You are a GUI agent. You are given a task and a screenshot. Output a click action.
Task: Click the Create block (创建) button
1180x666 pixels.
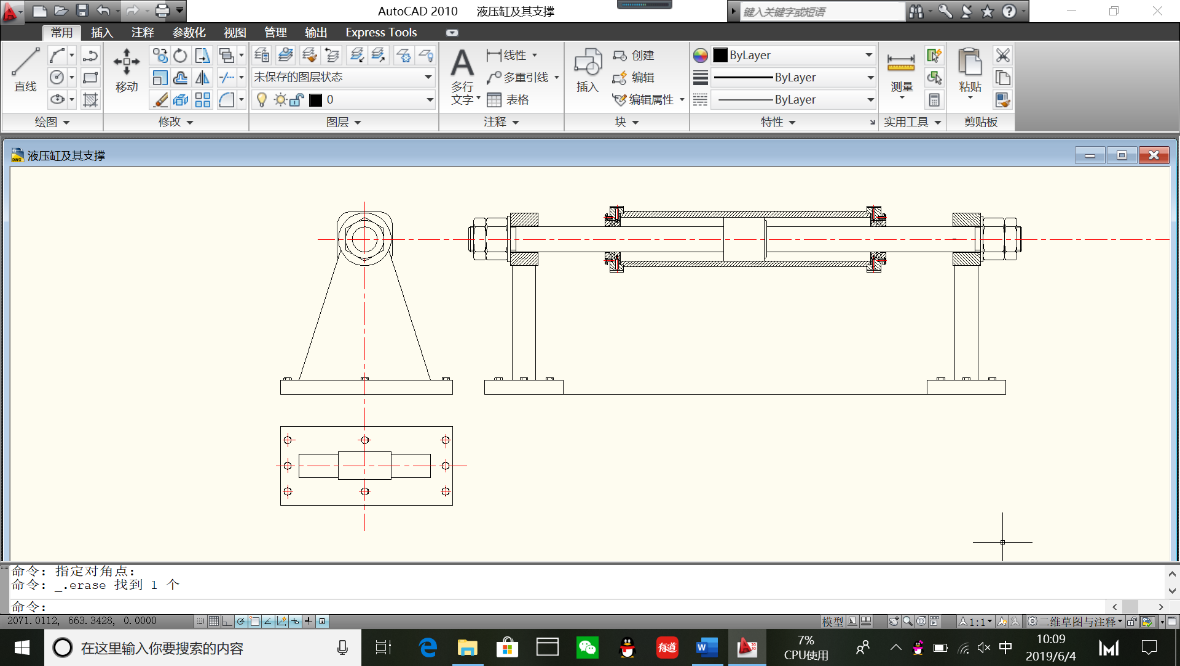coord(633,55)
